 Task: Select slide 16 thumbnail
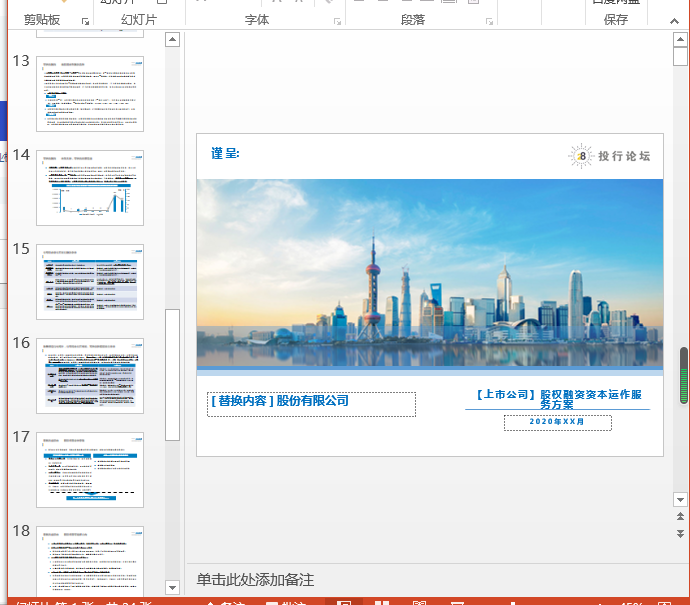tap(90, 376)
